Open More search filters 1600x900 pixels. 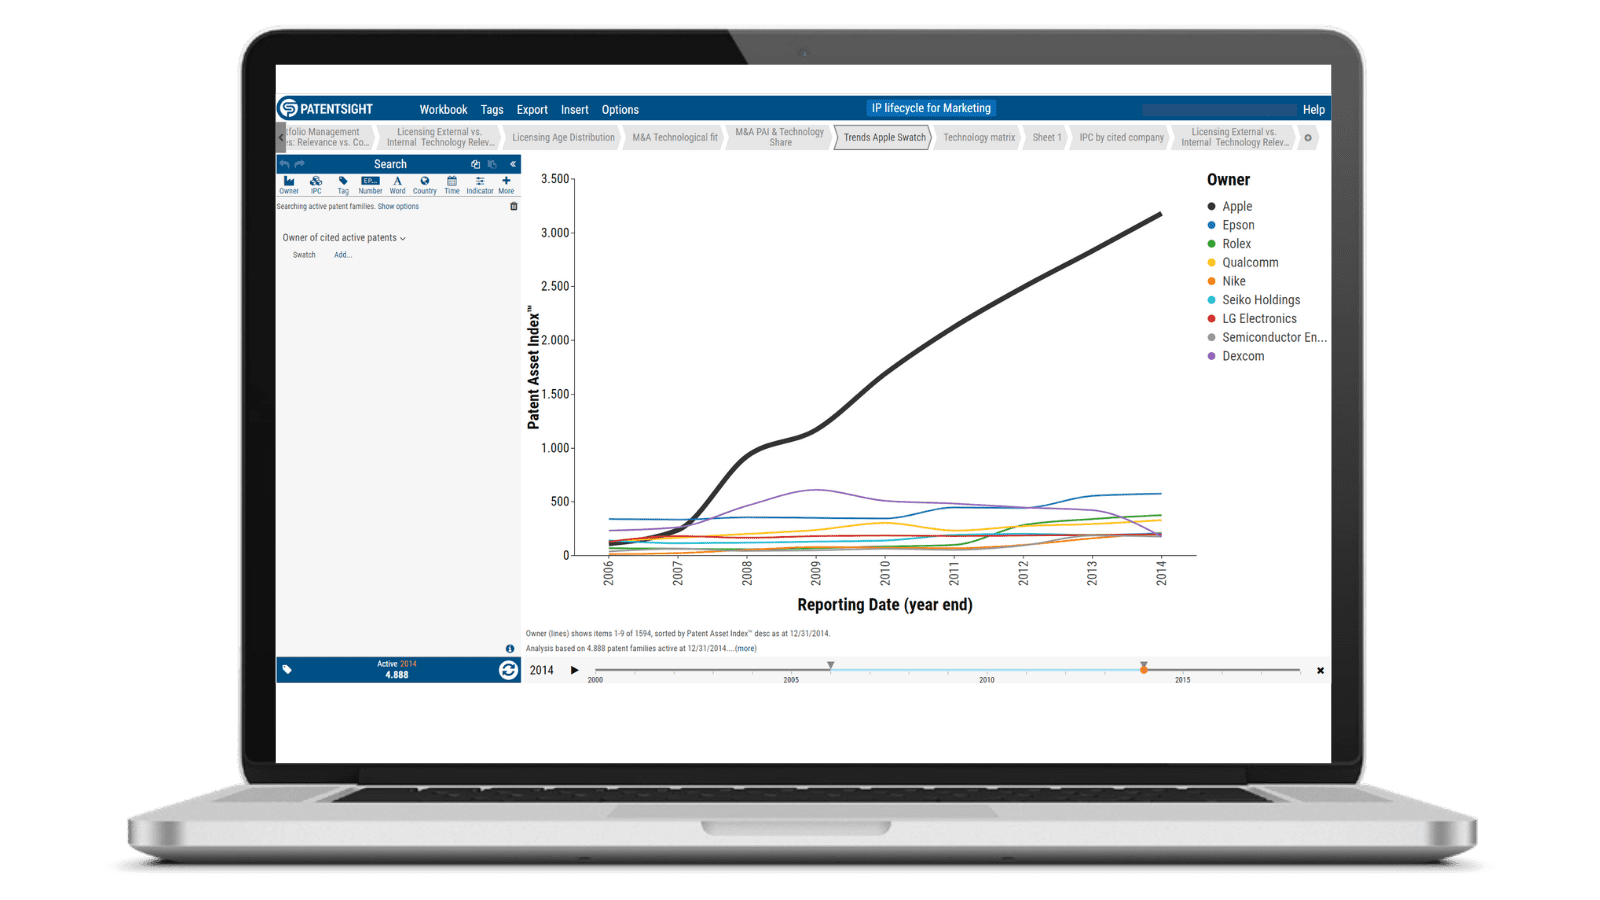[x=506, y=185]
